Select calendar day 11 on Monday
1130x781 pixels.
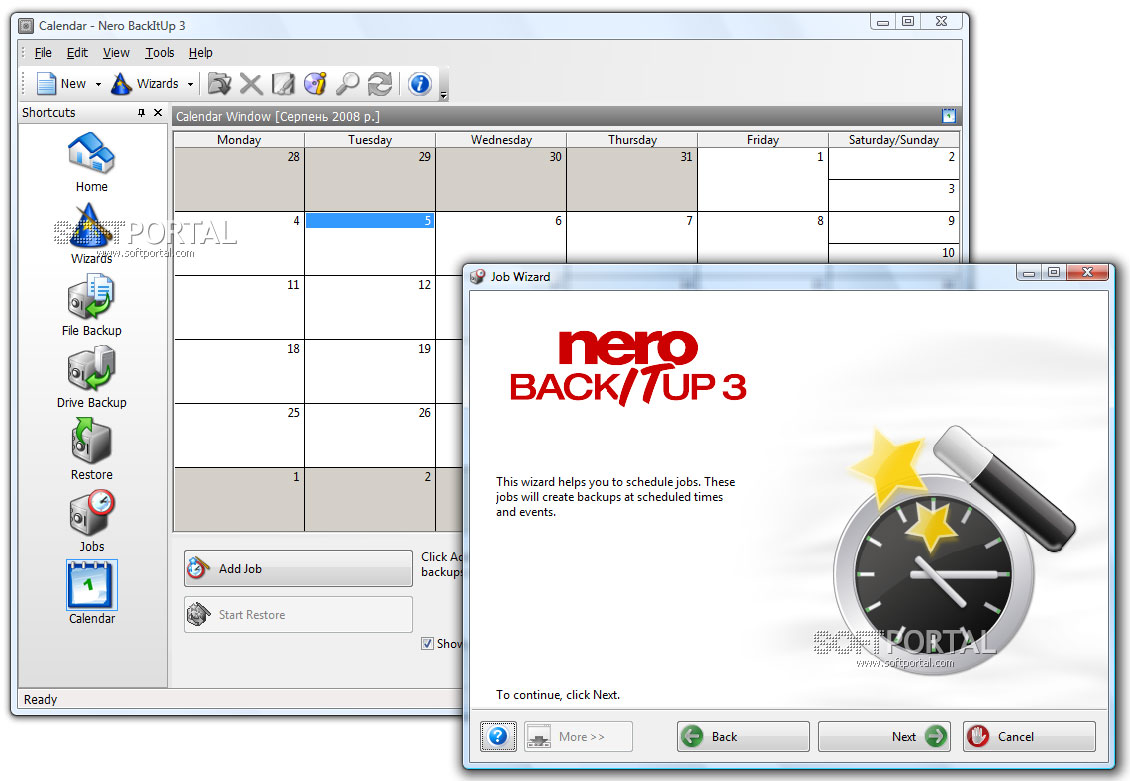click(x=239, y=308)
